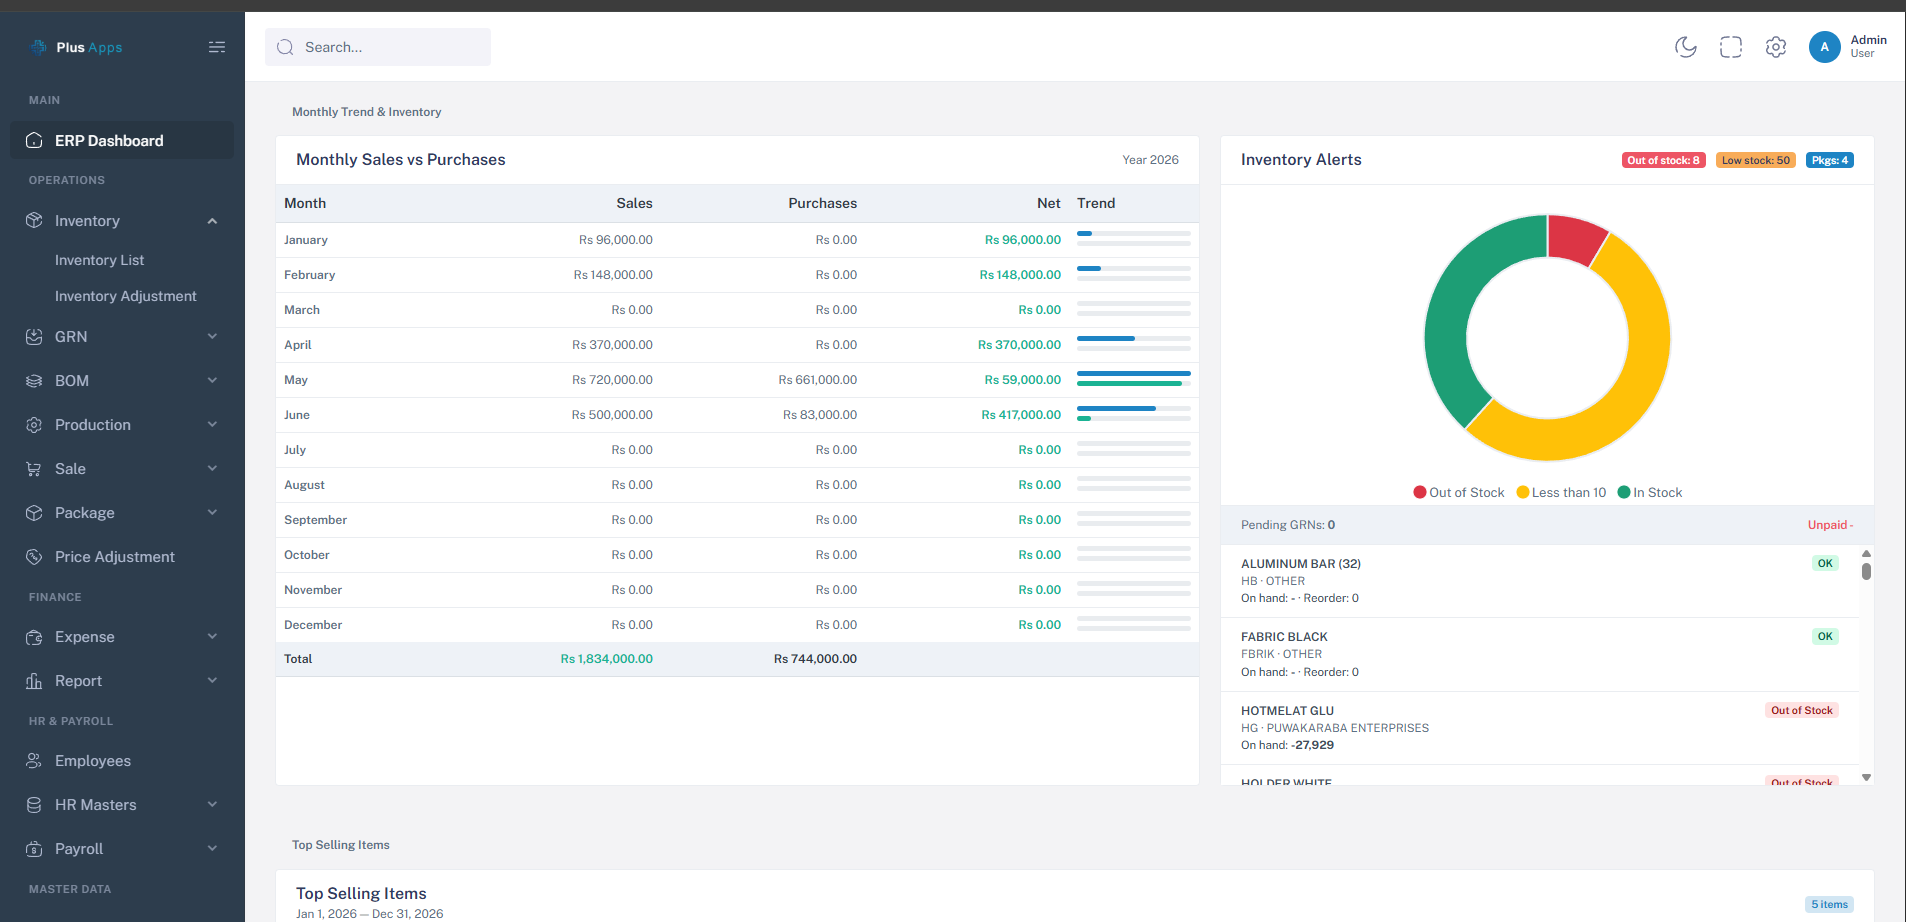
Task: Click FABRIC BLACK alert item
Action: (1540, 654)
